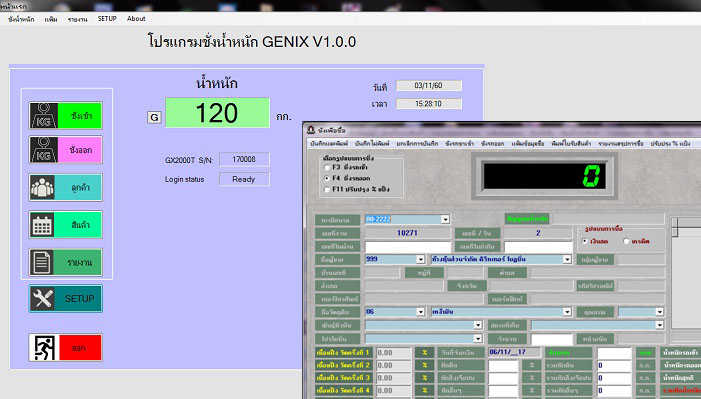Click the 10271 number value

(x=407, y=233)
